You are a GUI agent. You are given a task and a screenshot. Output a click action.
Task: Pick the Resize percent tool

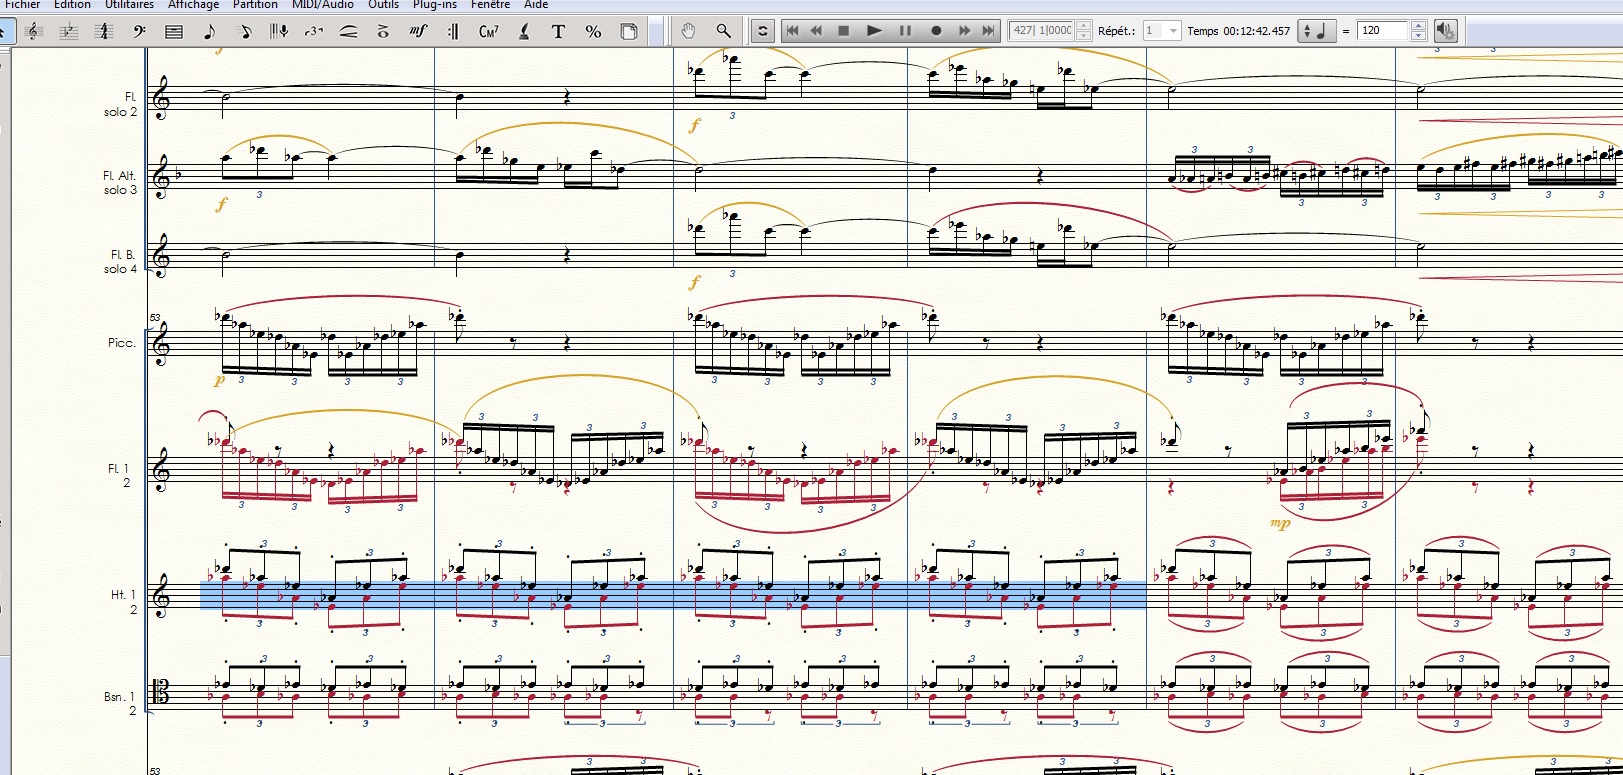[593, 31]
